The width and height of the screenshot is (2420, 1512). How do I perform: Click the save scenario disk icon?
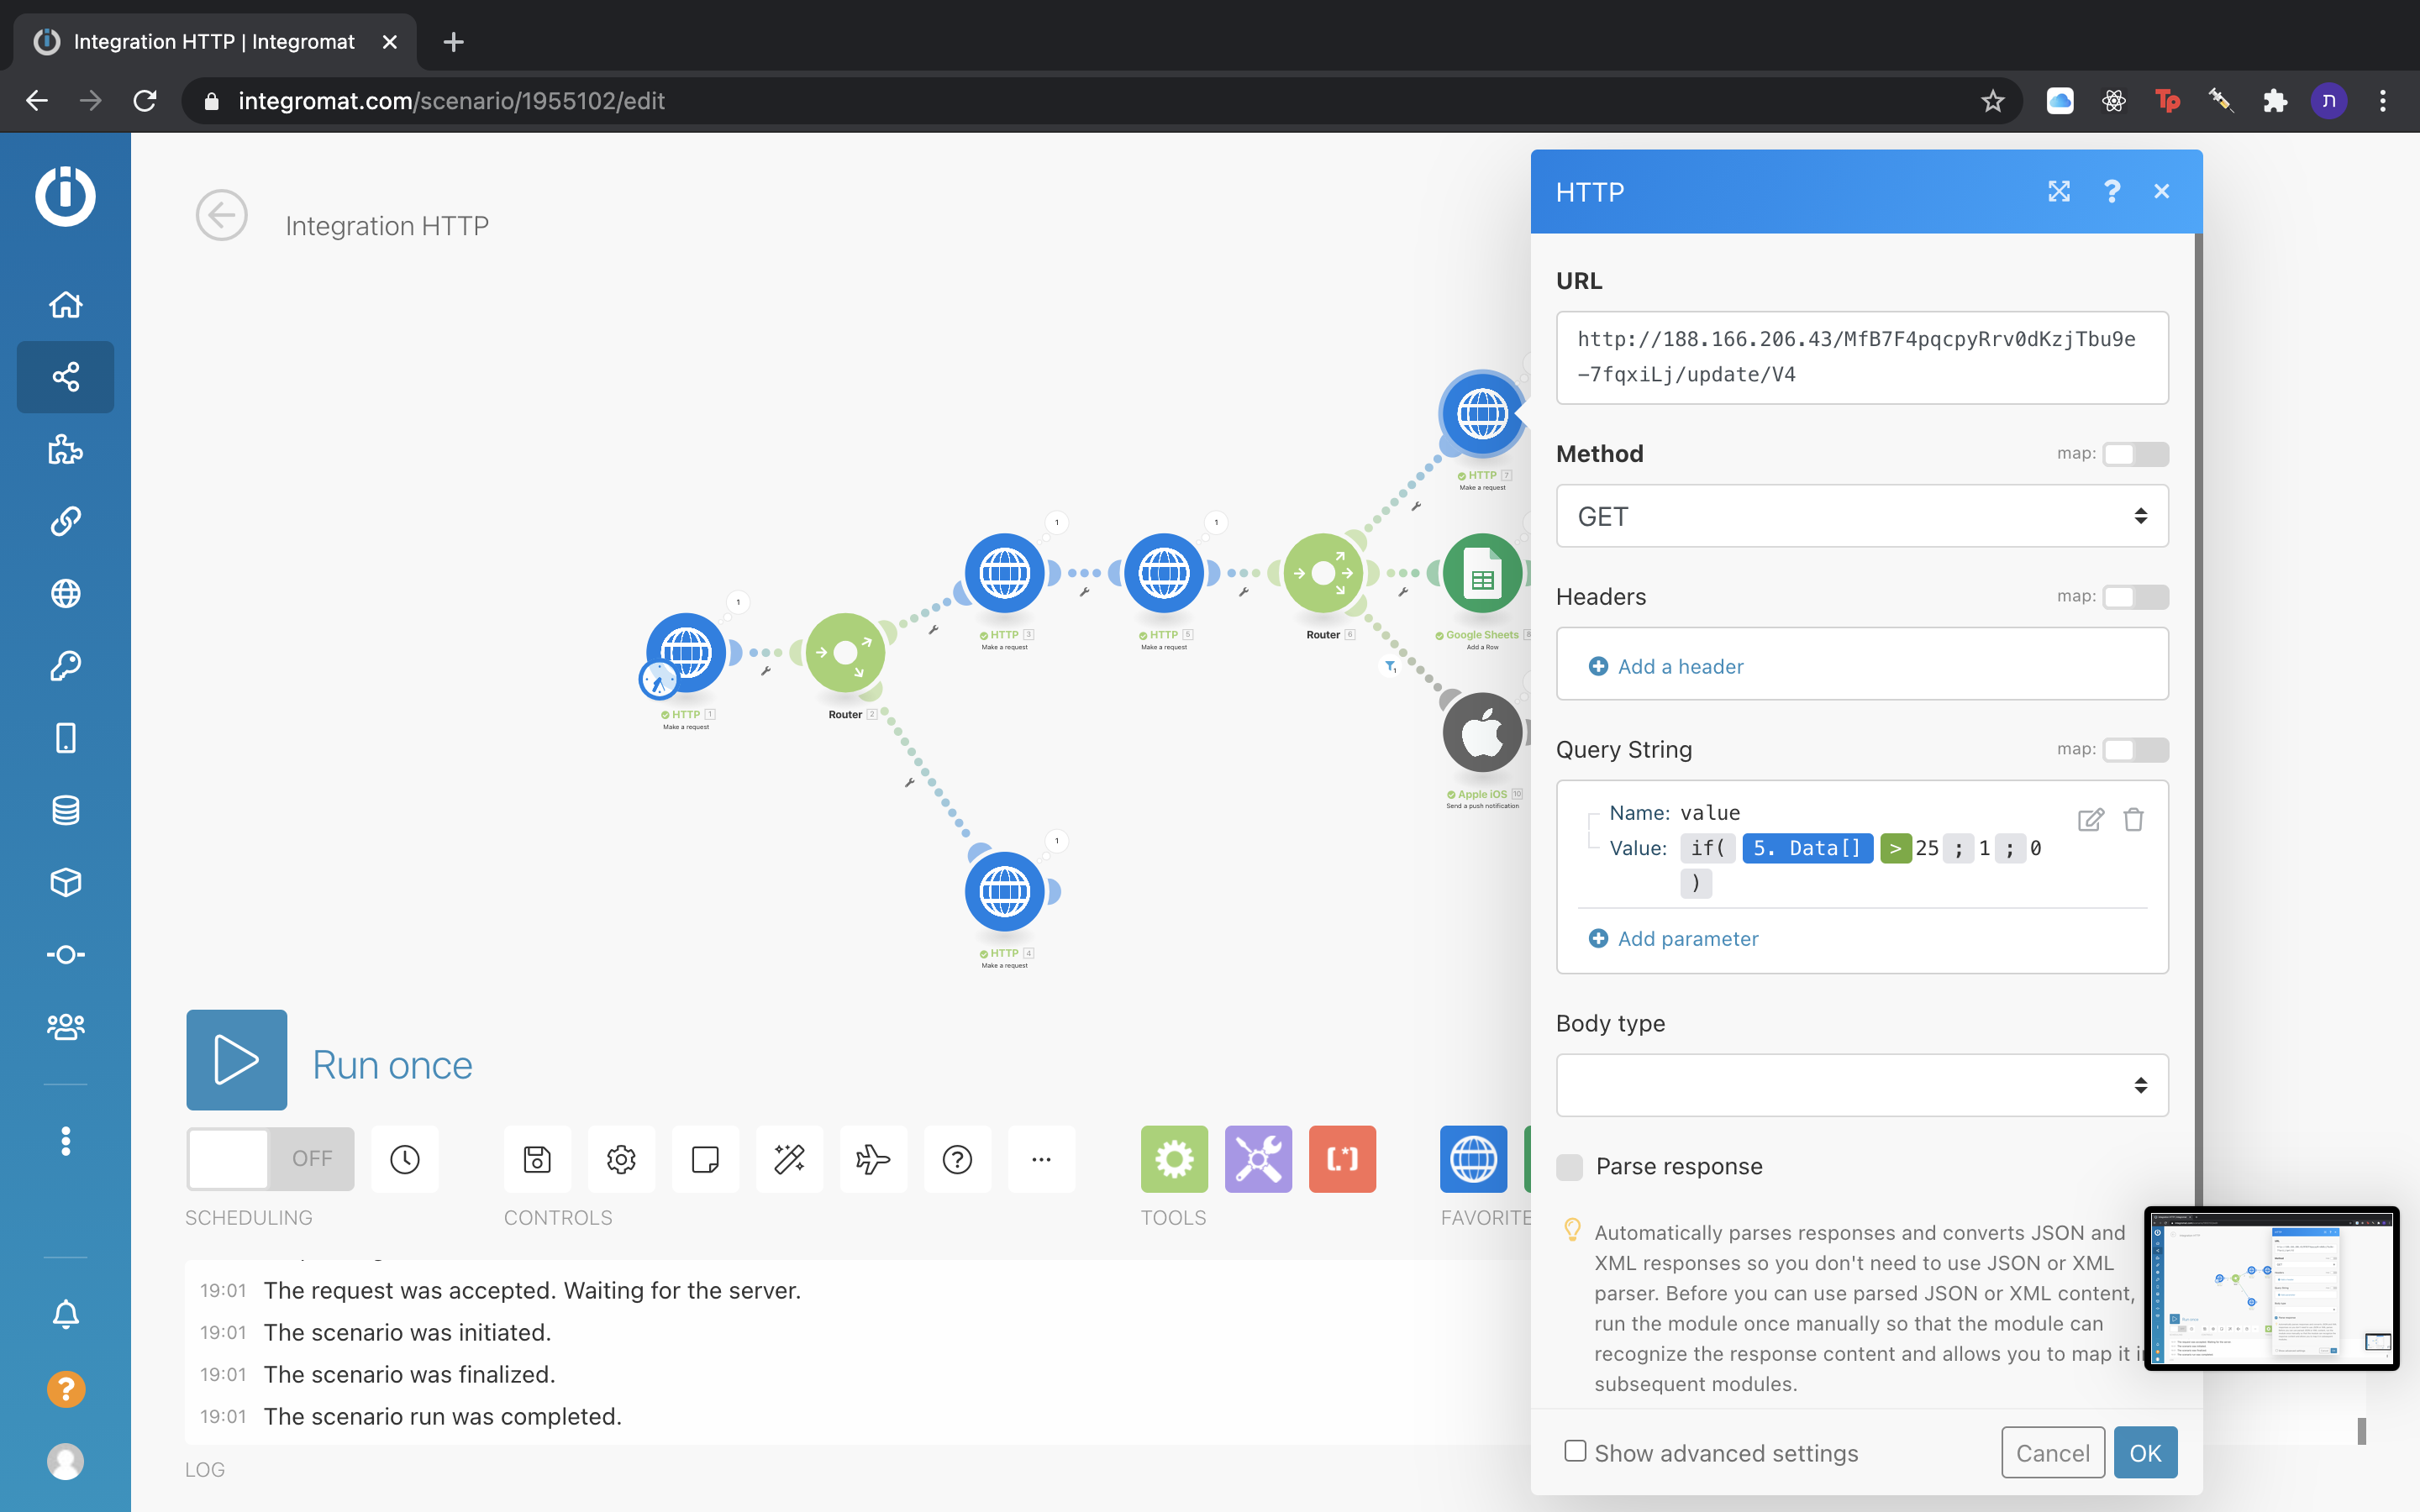tap(537, 1159)
